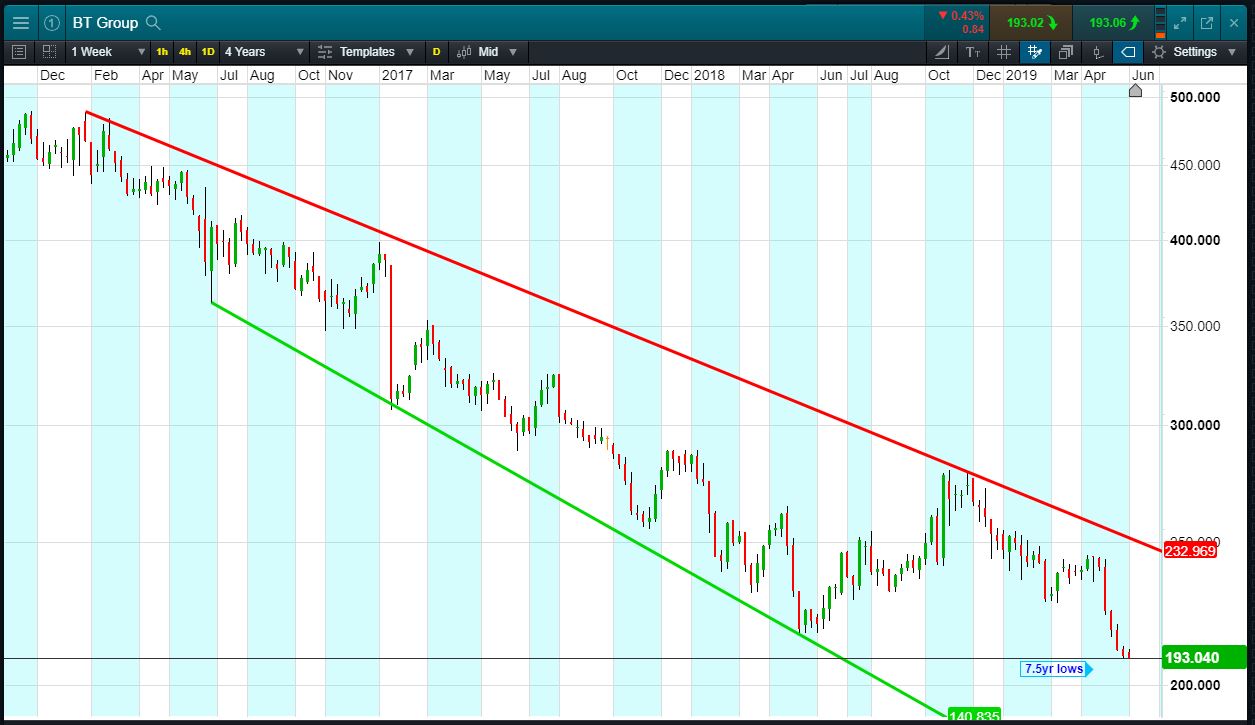Close the BT Group chart
This screenshot has width=1255, height=725.
click(x=1234, y=22)
